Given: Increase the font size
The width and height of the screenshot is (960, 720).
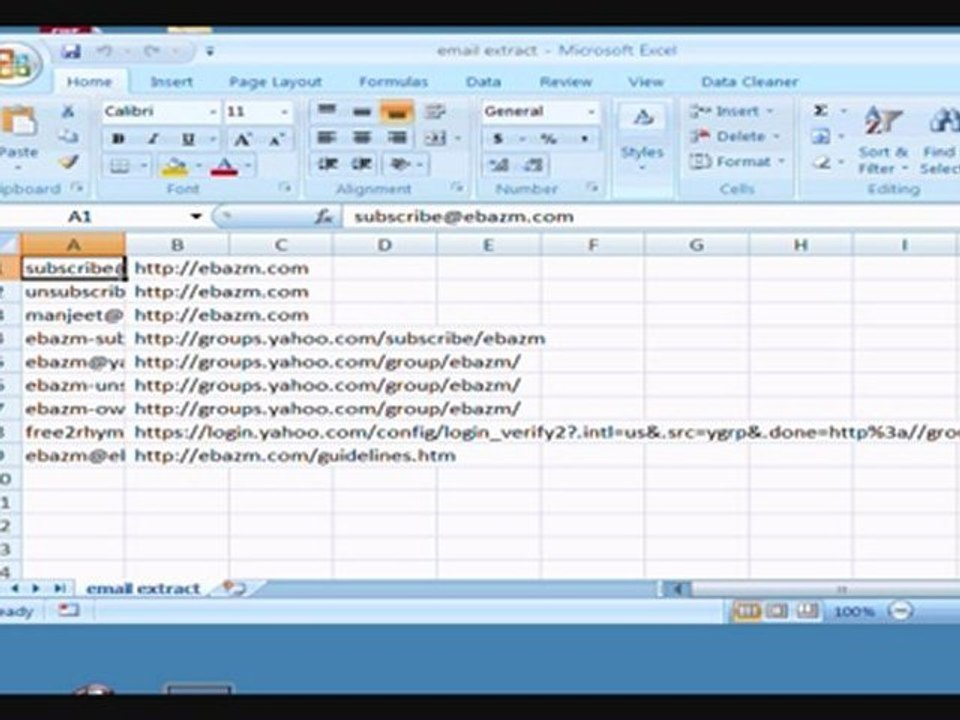Looking at the screenshot, I should [243, 140].
